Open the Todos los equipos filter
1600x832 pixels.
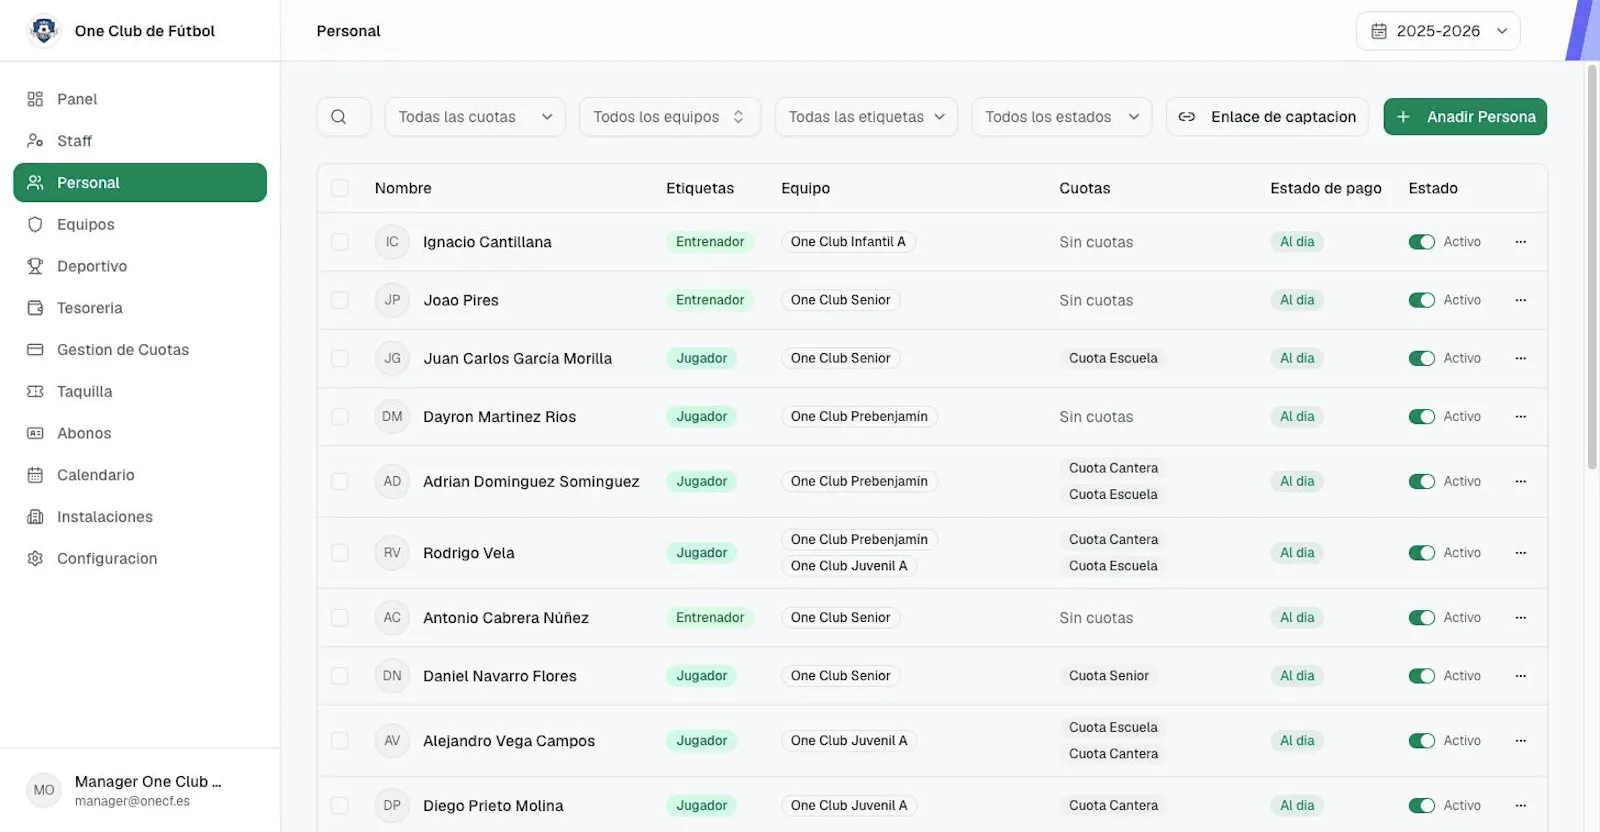(x=669, y=117)
